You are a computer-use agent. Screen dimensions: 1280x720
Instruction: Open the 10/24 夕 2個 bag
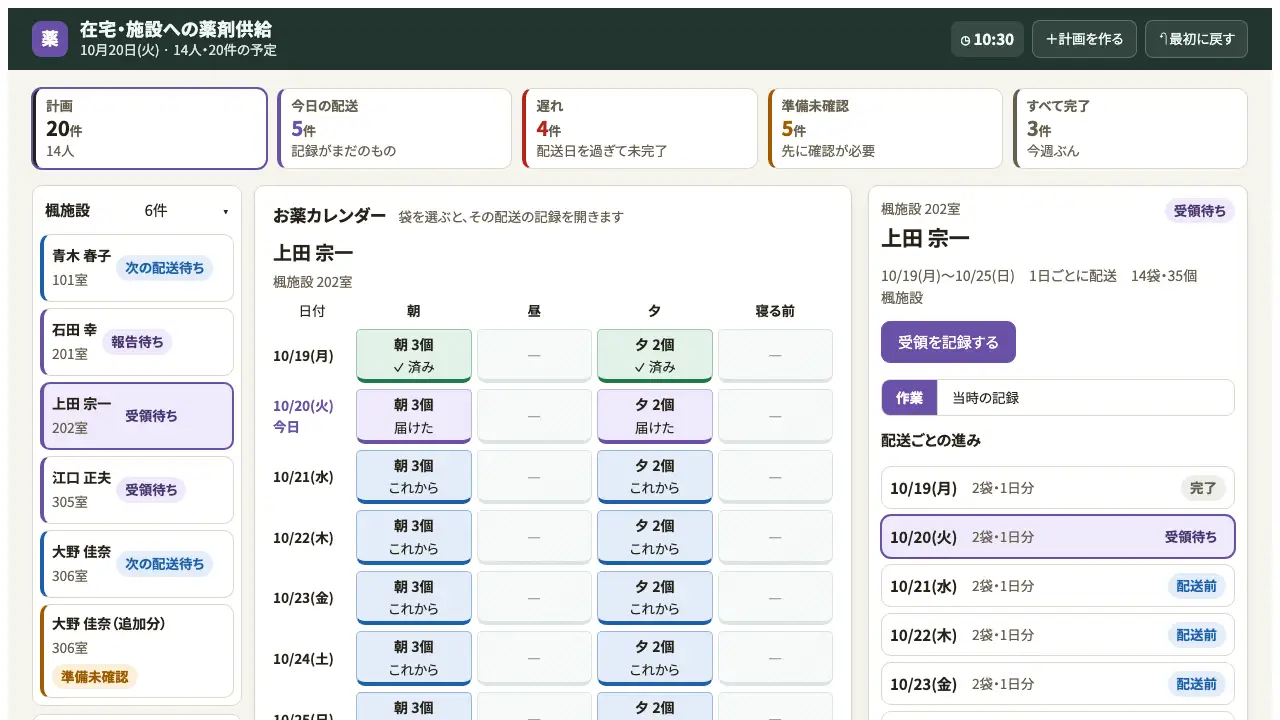coord(655,658)
